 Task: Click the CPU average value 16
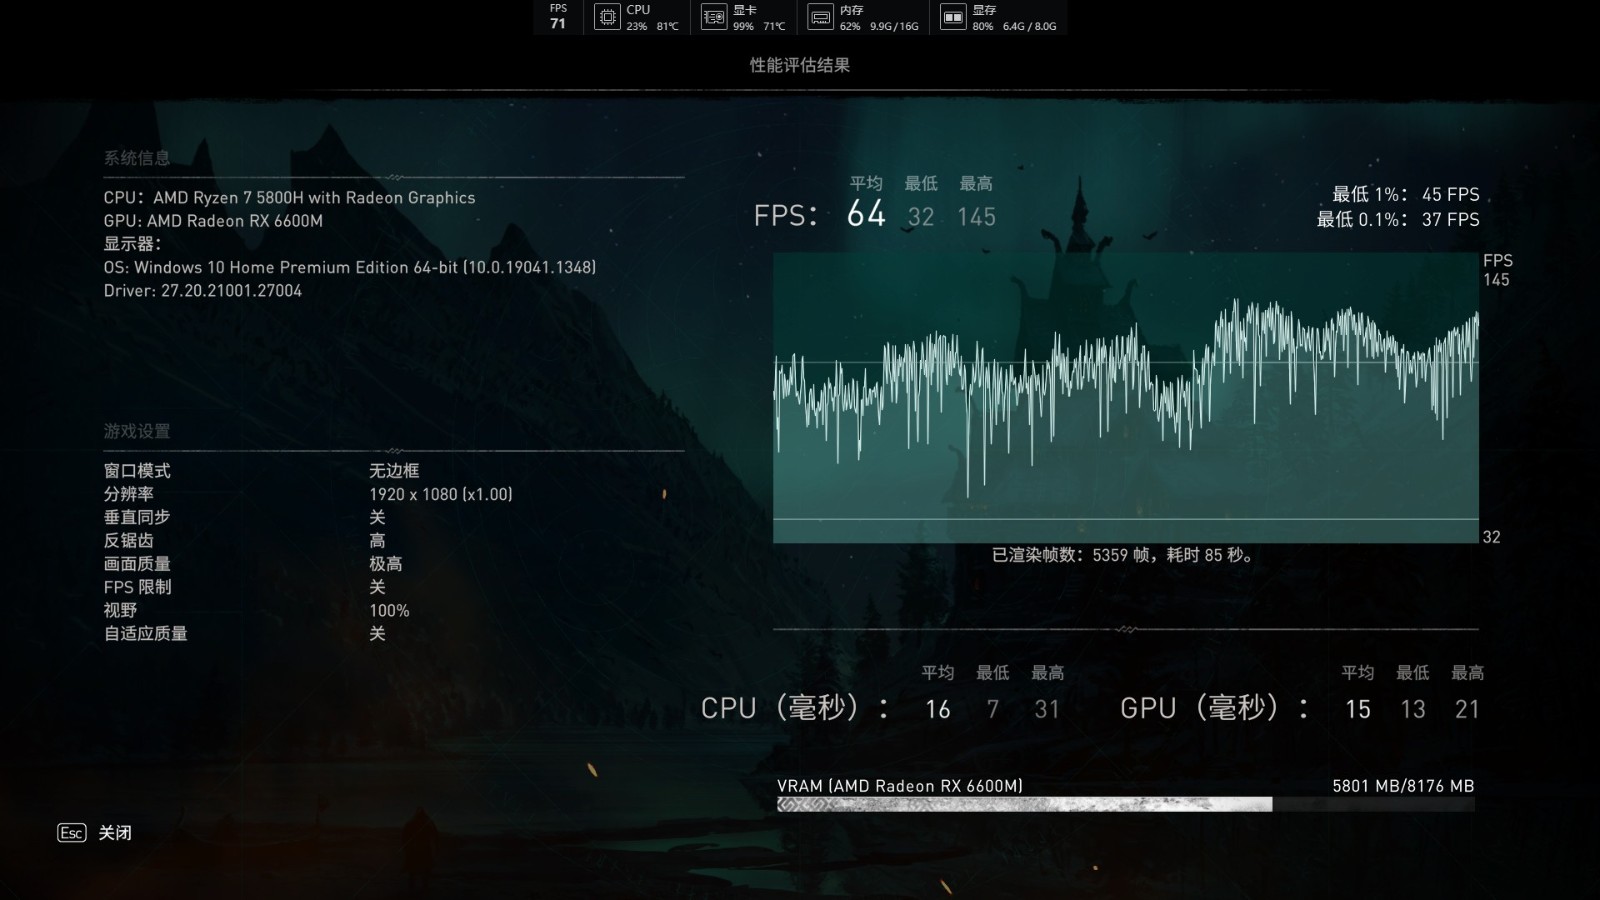938,709
